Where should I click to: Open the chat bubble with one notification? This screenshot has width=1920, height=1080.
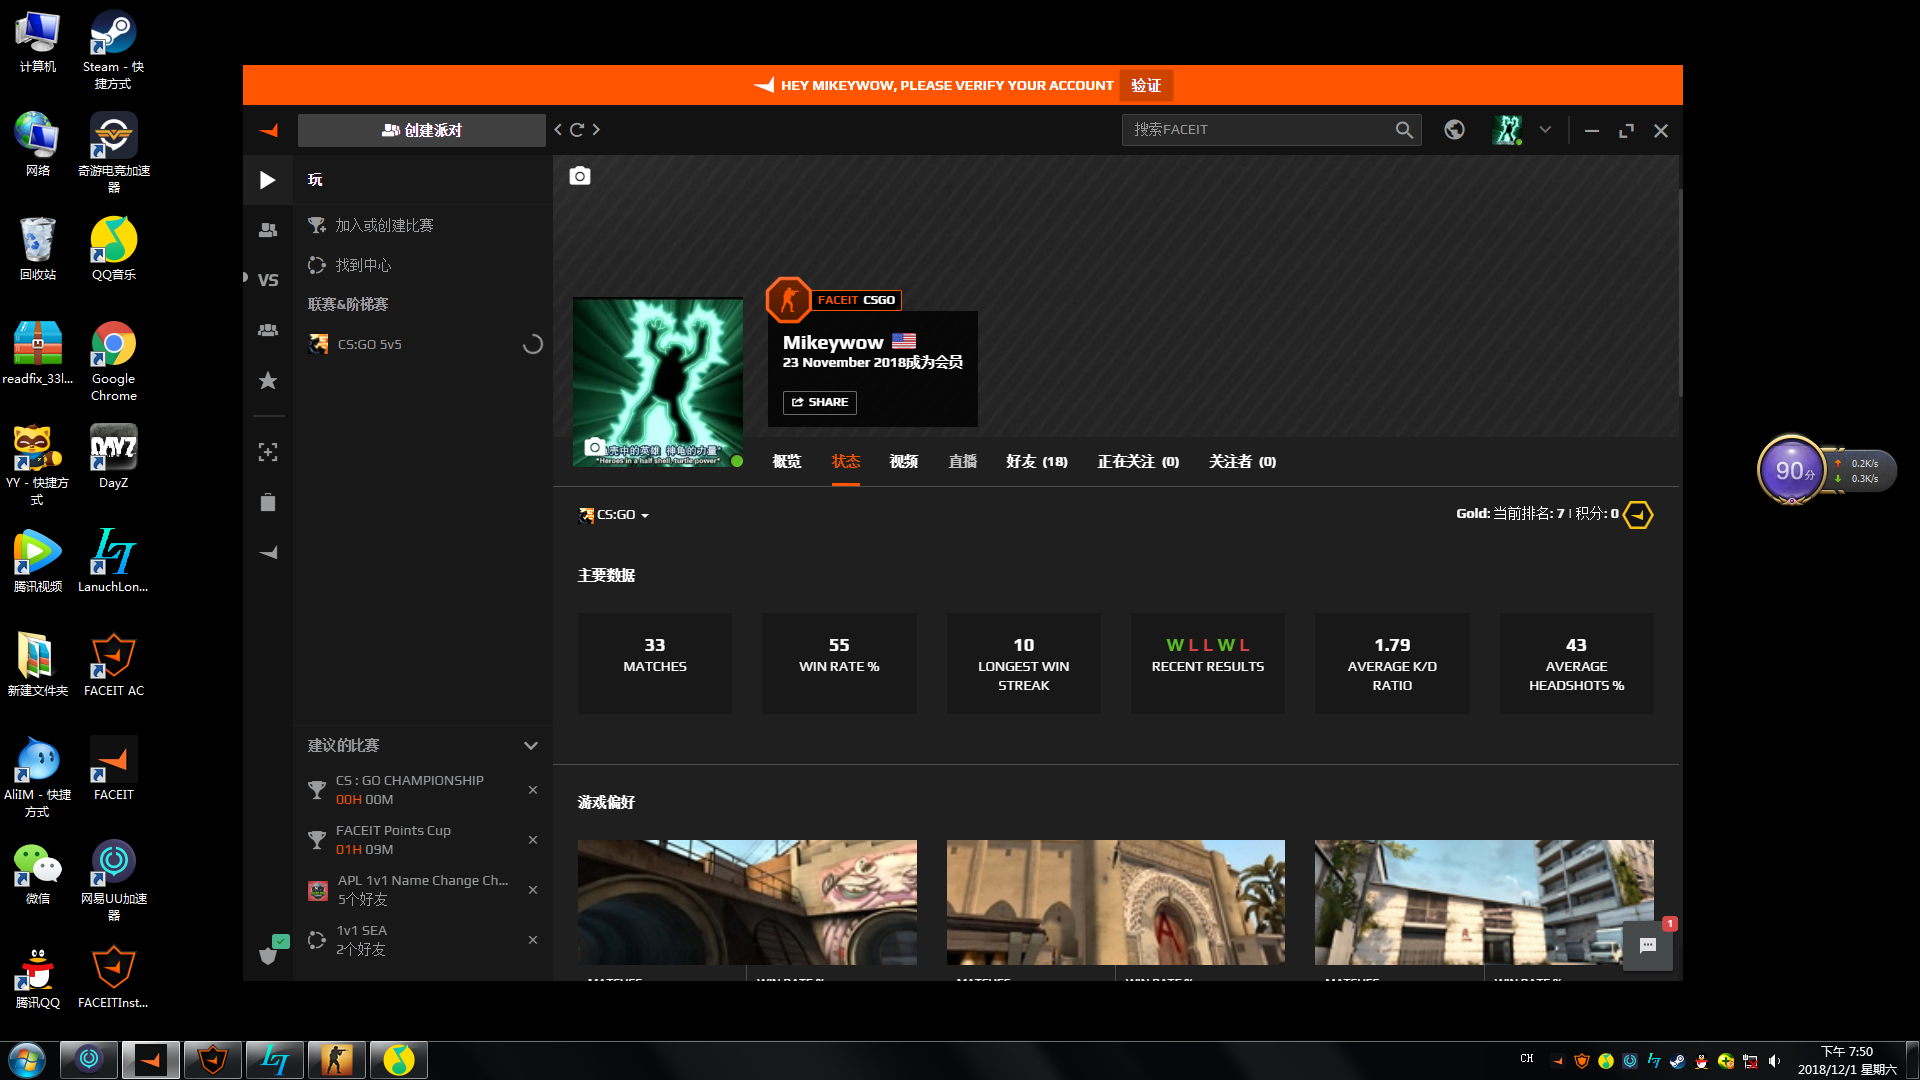tap(1648, 946)
